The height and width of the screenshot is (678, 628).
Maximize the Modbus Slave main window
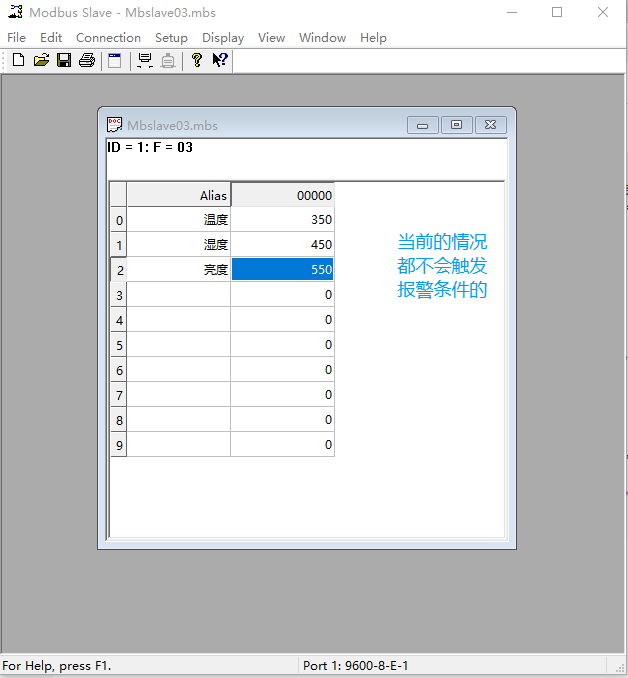pyautogui.click(x=557, y=13)
